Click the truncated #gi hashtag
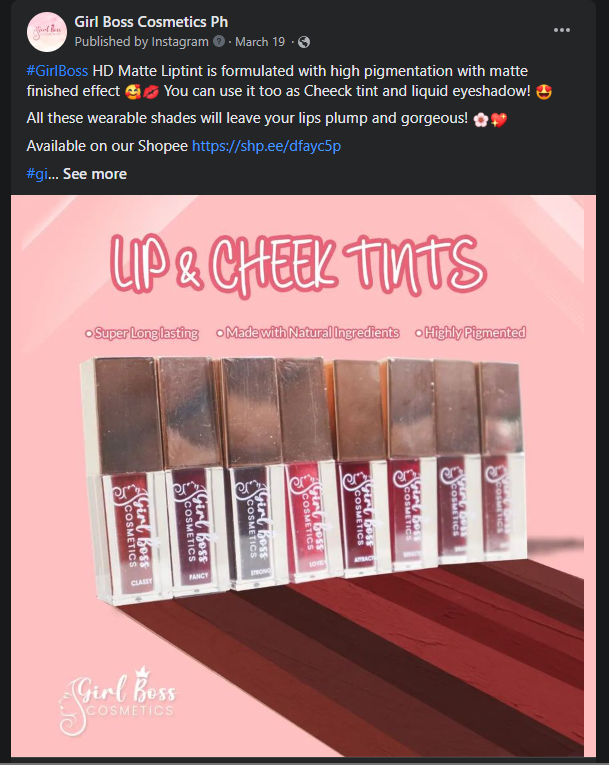The width and height of the screenshot is (609, 765). coord(37,174)
